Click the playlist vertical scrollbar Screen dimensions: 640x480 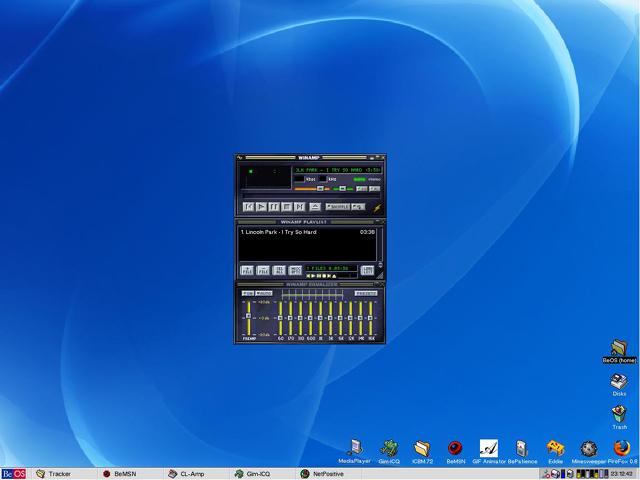click(380, 247)
